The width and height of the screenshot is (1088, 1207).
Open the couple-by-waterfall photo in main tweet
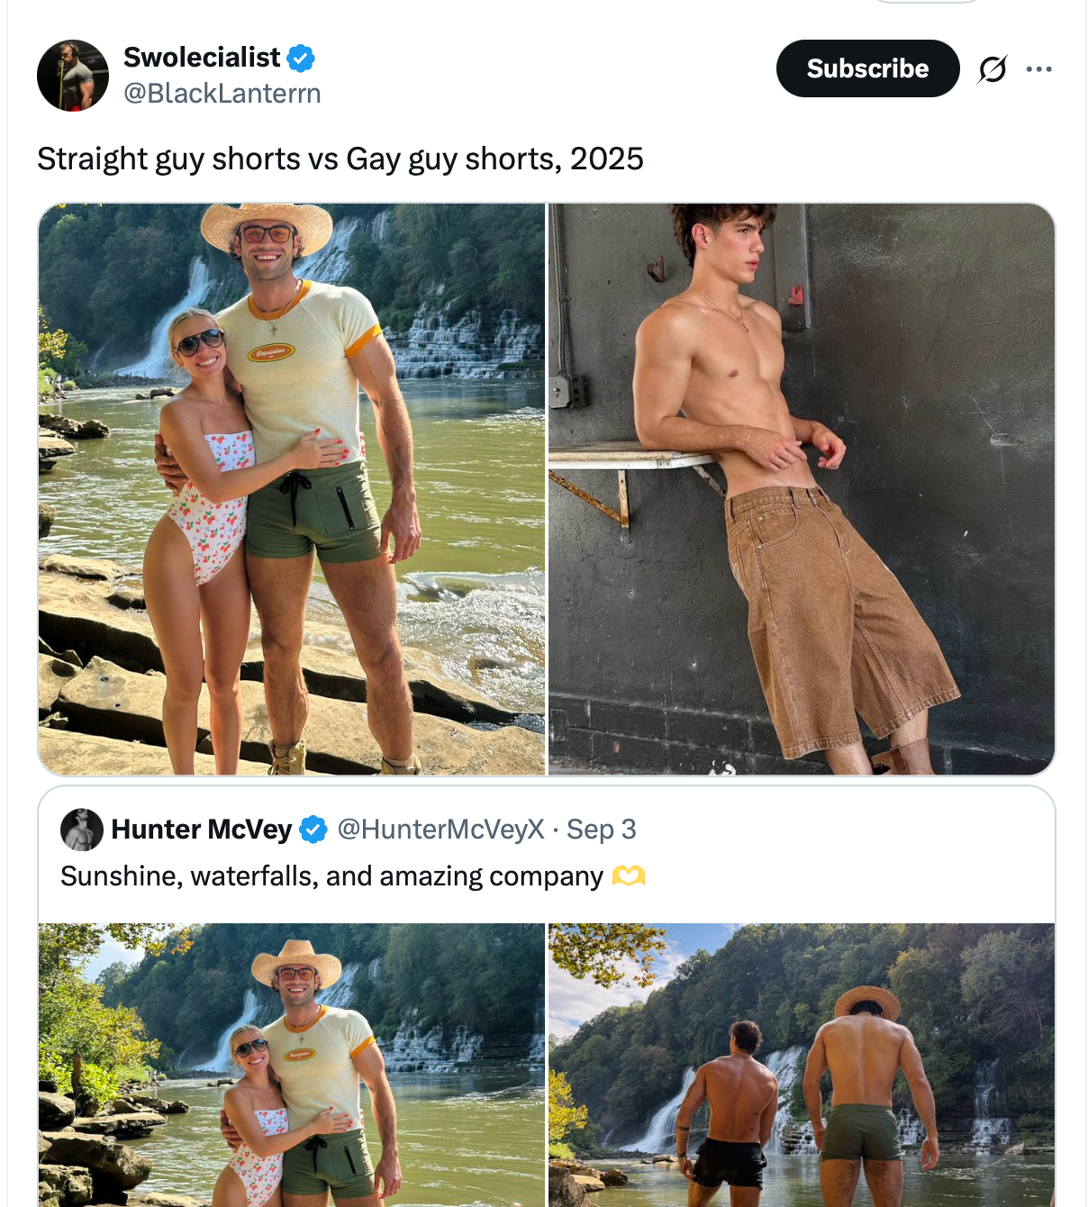click(292, 489)
